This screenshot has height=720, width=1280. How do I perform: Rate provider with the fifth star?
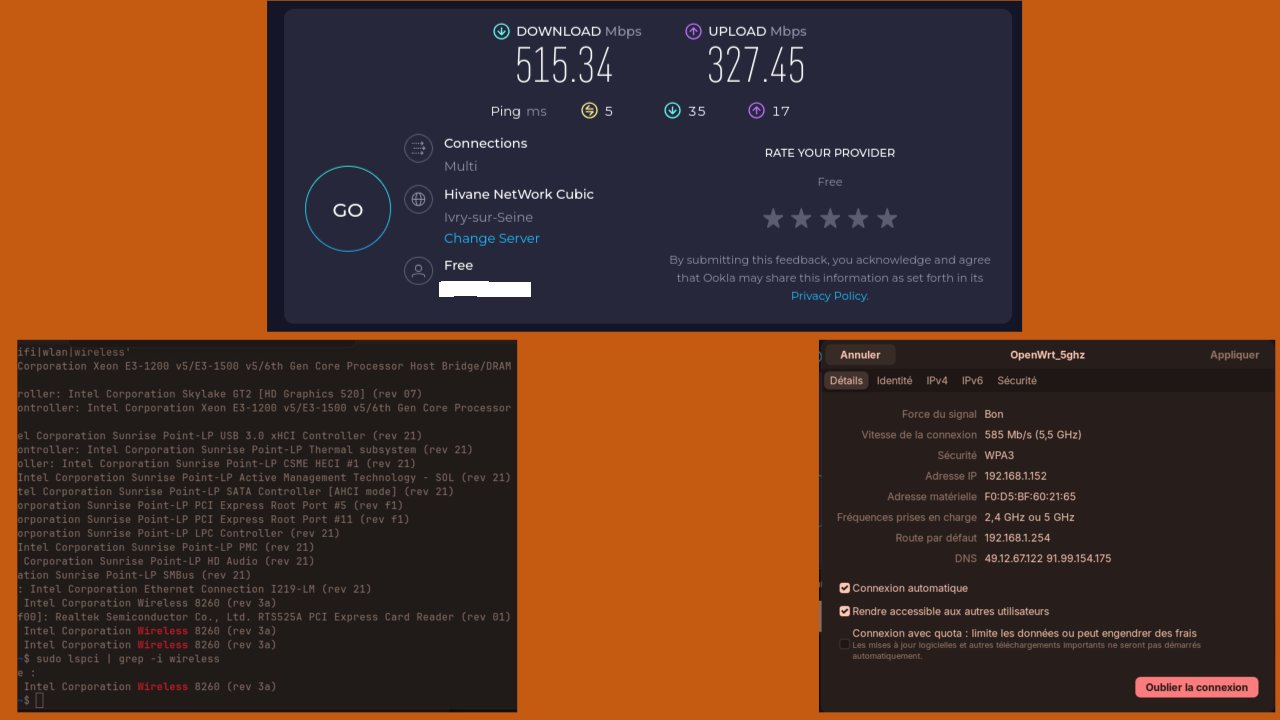coord(887,218)
